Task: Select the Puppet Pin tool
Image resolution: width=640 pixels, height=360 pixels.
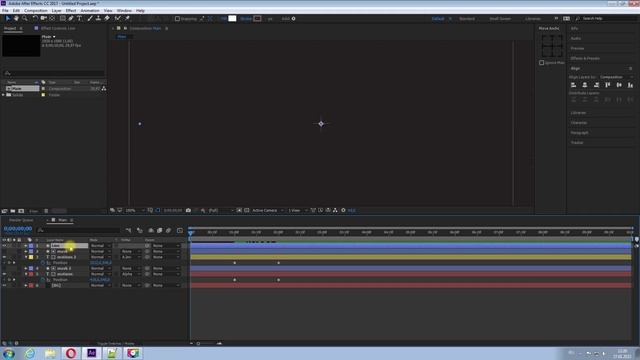Action: [127, 18]
